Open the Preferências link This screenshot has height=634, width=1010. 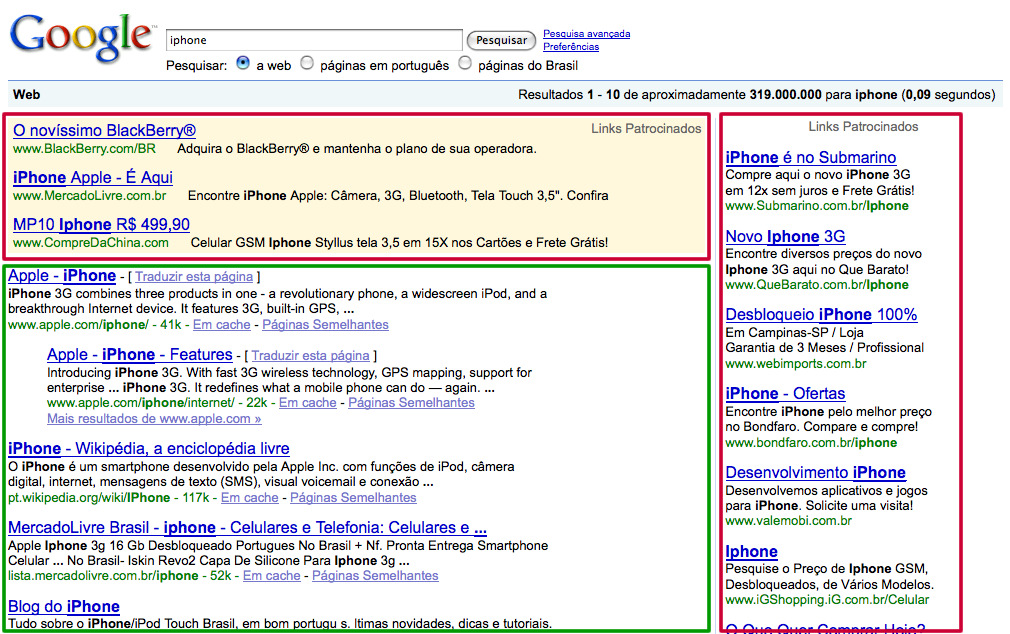tap(571, 47)
